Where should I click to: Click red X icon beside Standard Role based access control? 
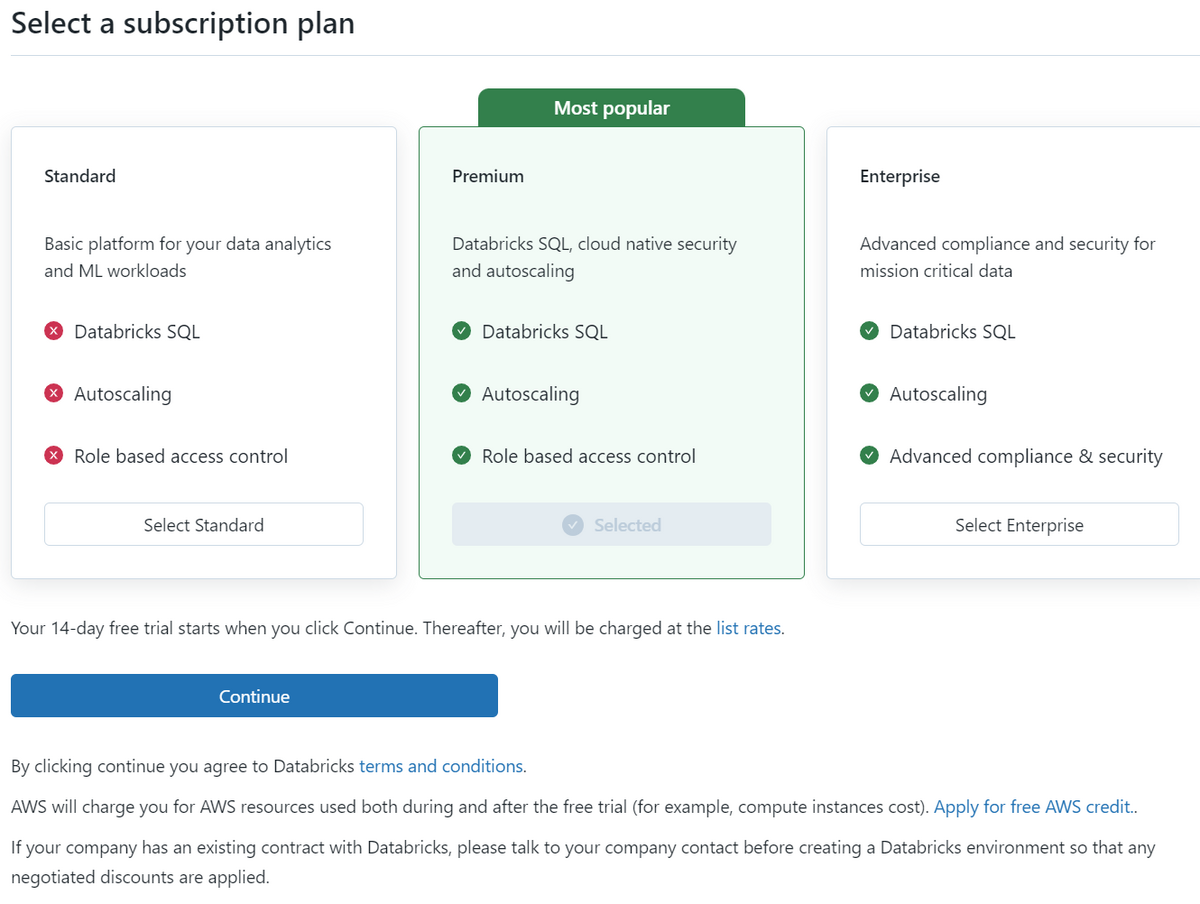54,456
